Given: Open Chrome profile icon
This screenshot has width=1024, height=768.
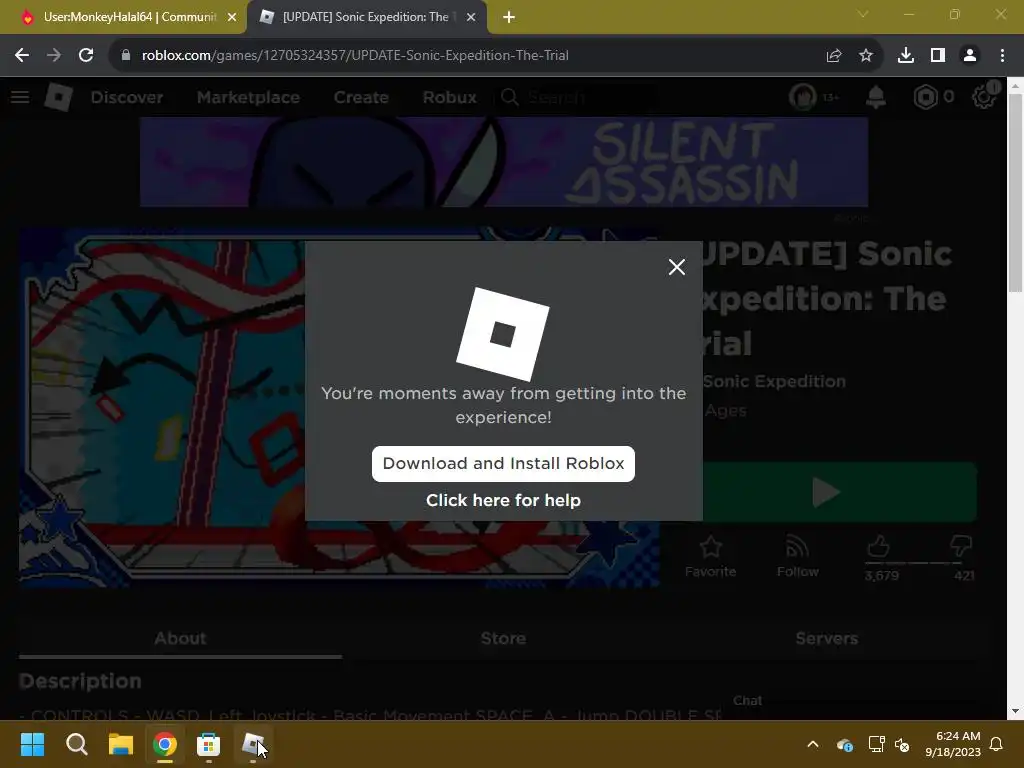Looking at the screenshot, I should (970, 56).
